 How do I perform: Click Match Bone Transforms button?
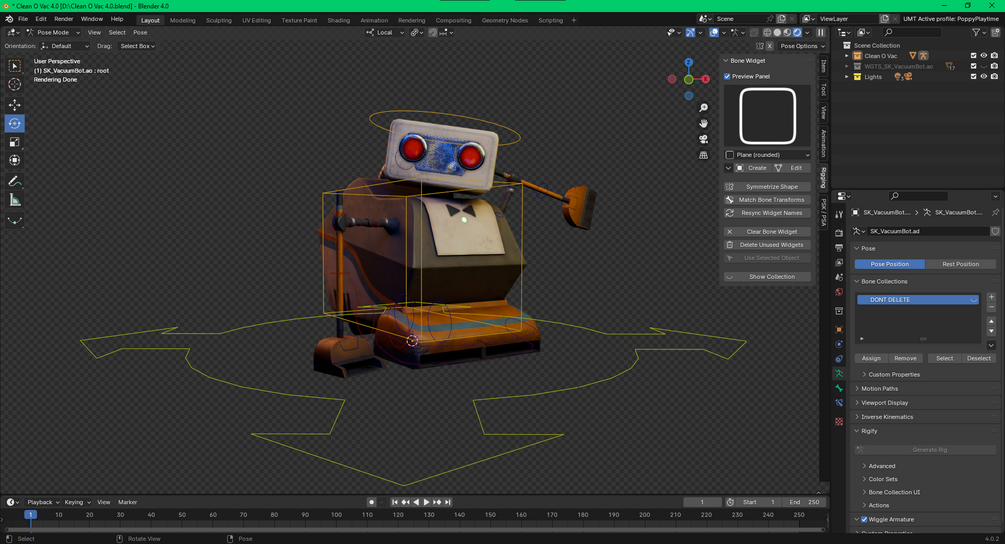(x=767, y=200)
